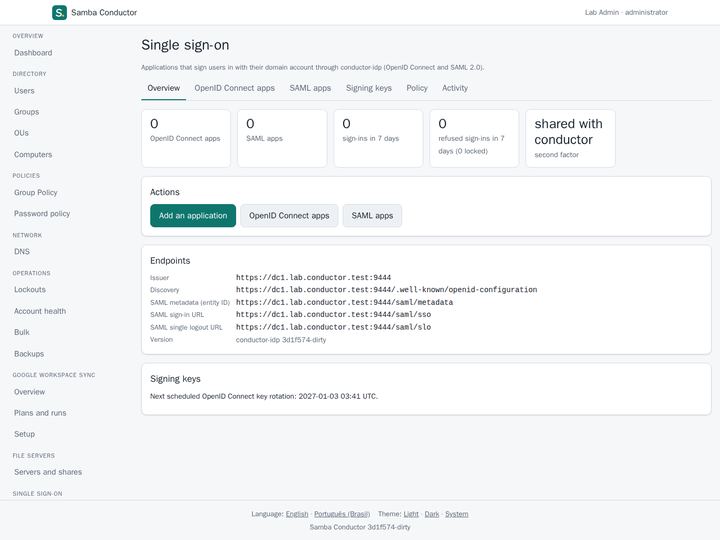Switch to the Activity tab
Viewport: 720px width, 540px height.
tap(455, 88)
